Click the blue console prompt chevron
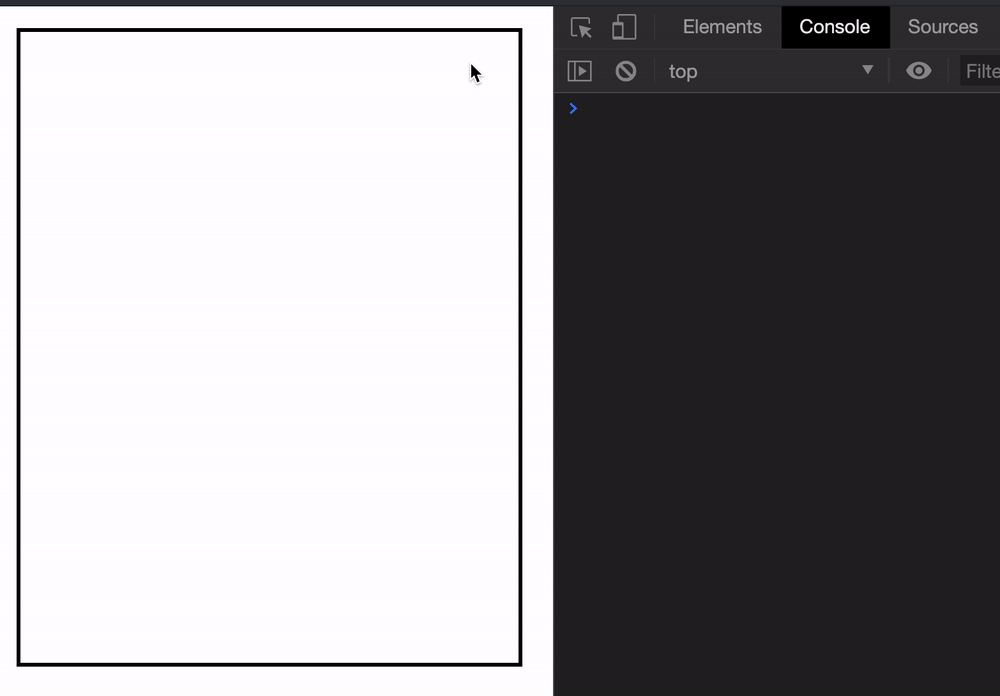Viewport: 1000px width, 696px height. click(x=573, y=108)
